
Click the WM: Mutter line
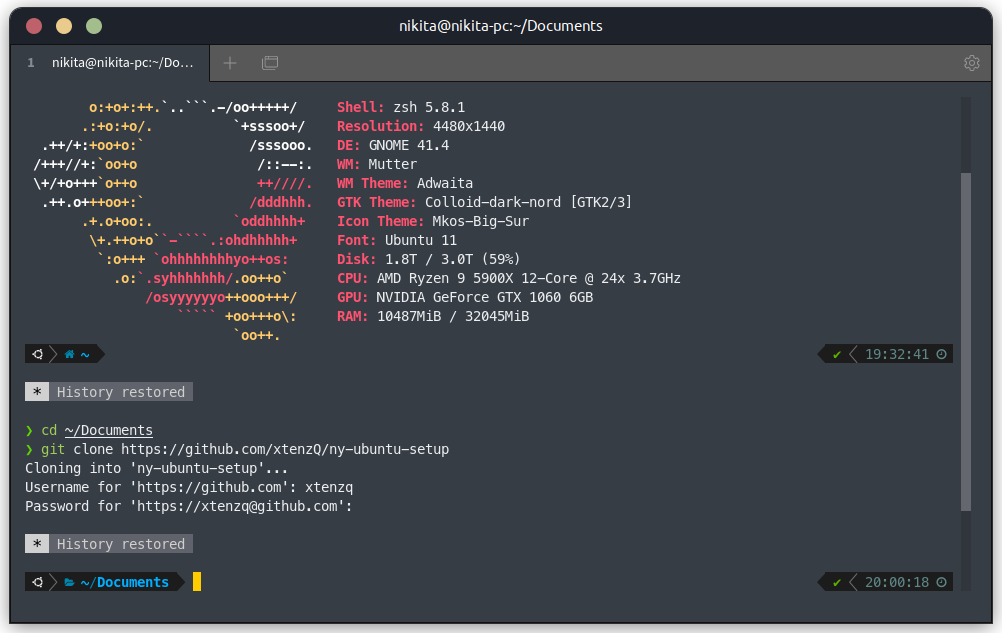377,164
